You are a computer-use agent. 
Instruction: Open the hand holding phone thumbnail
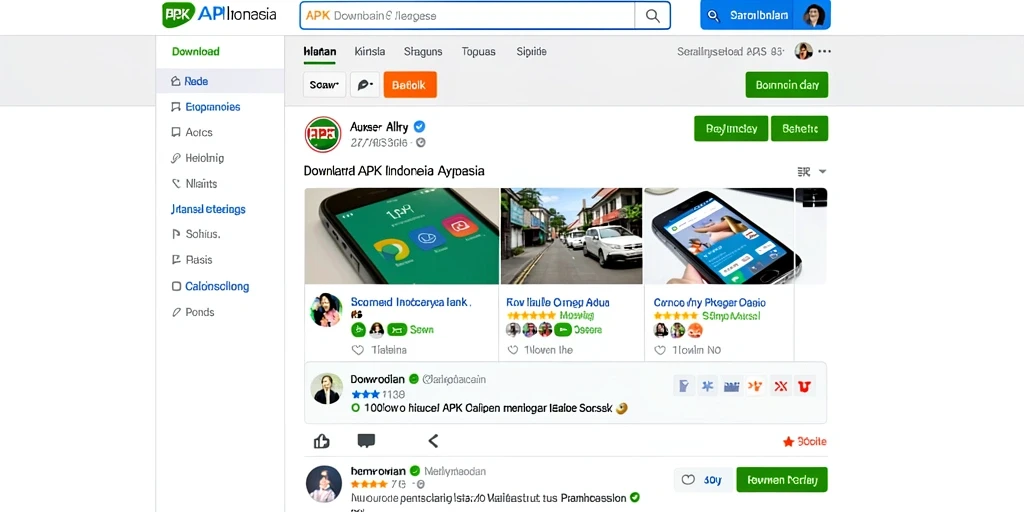[x=719, y=236]
